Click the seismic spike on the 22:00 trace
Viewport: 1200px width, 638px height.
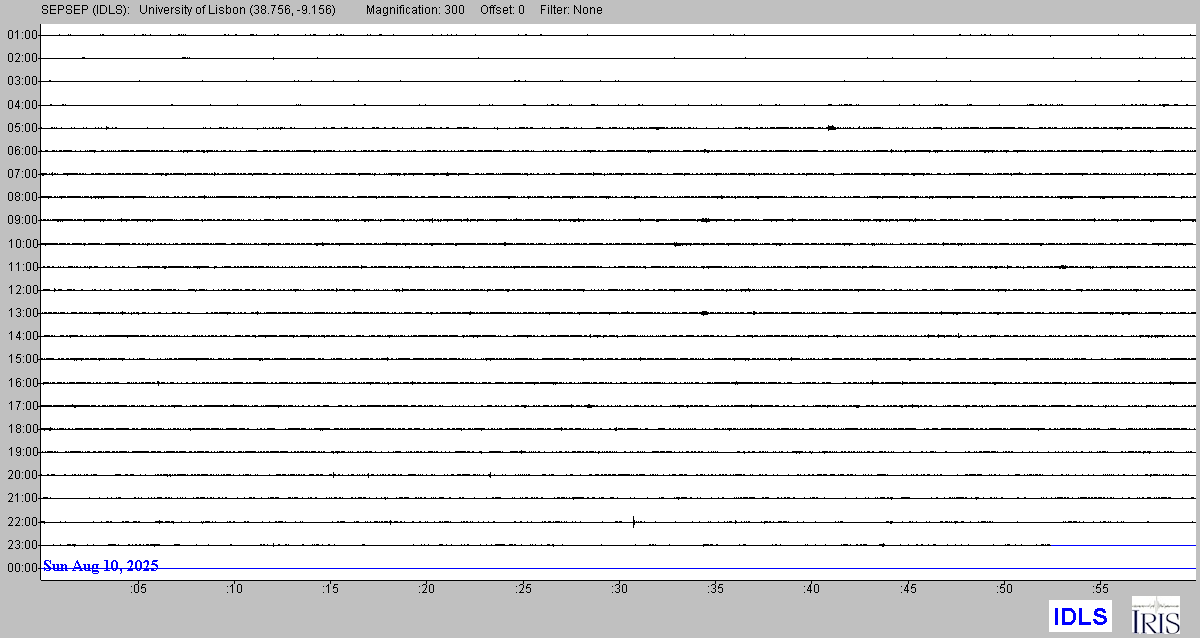click(x=633, y=521)
